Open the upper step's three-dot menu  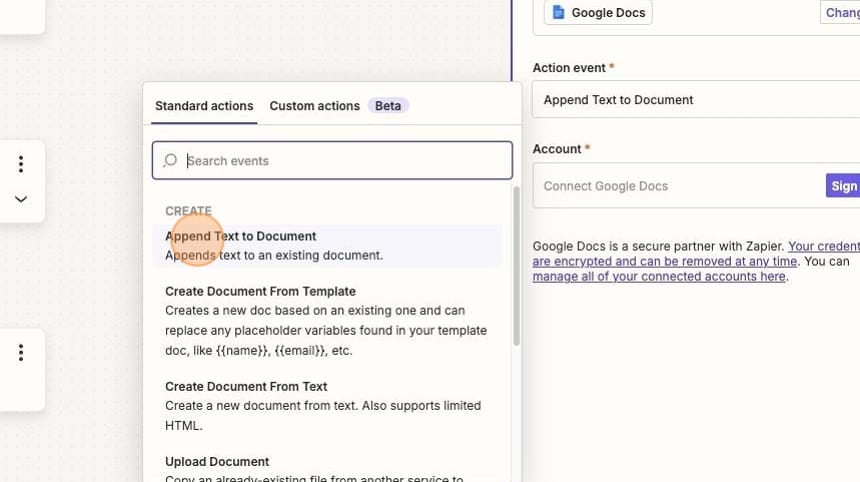click(21, 164)
